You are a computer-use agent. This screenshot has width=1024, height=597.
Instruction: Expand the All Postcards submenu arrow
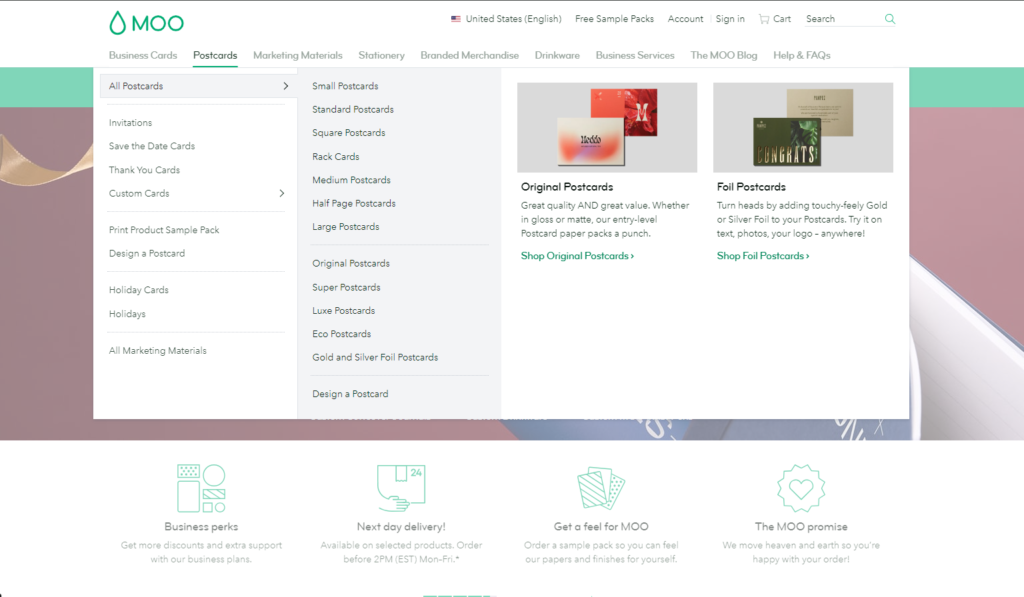[x=285, y=86]
